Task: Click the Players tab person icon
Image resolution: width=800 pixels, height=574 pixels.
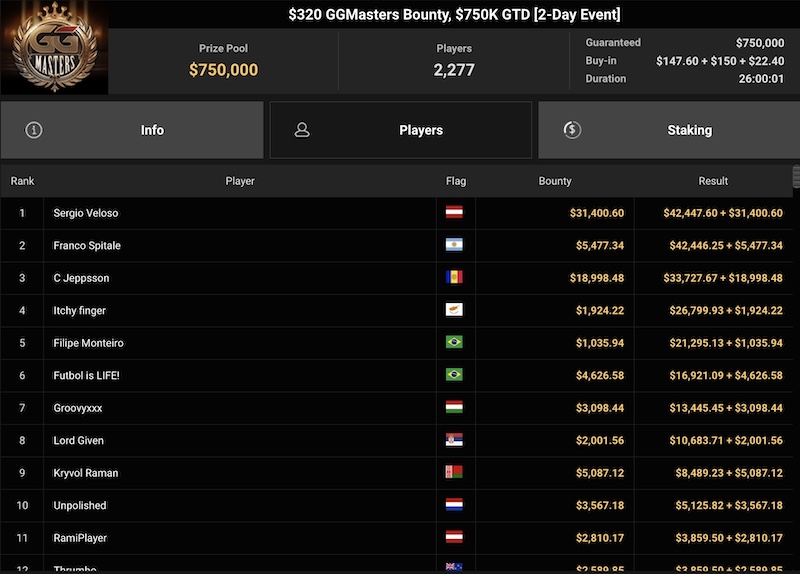Action: (302, 130)
